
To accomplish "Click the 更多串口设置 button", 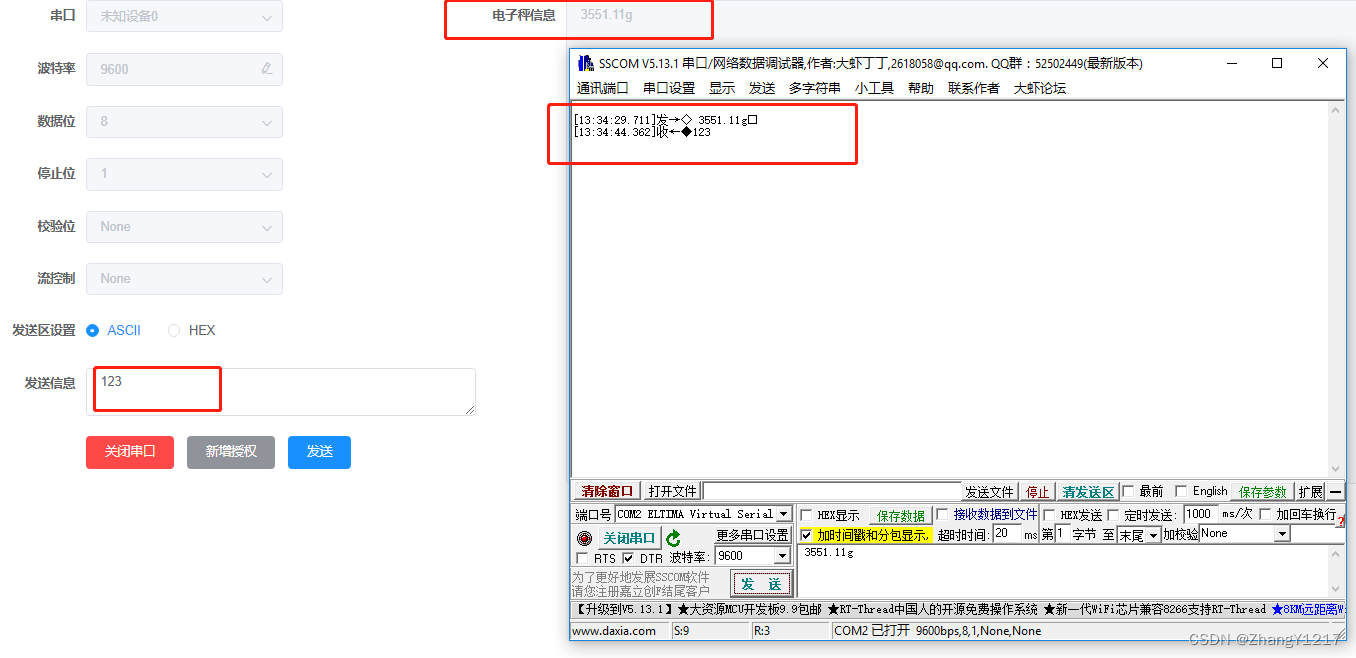I will (752, 536).
